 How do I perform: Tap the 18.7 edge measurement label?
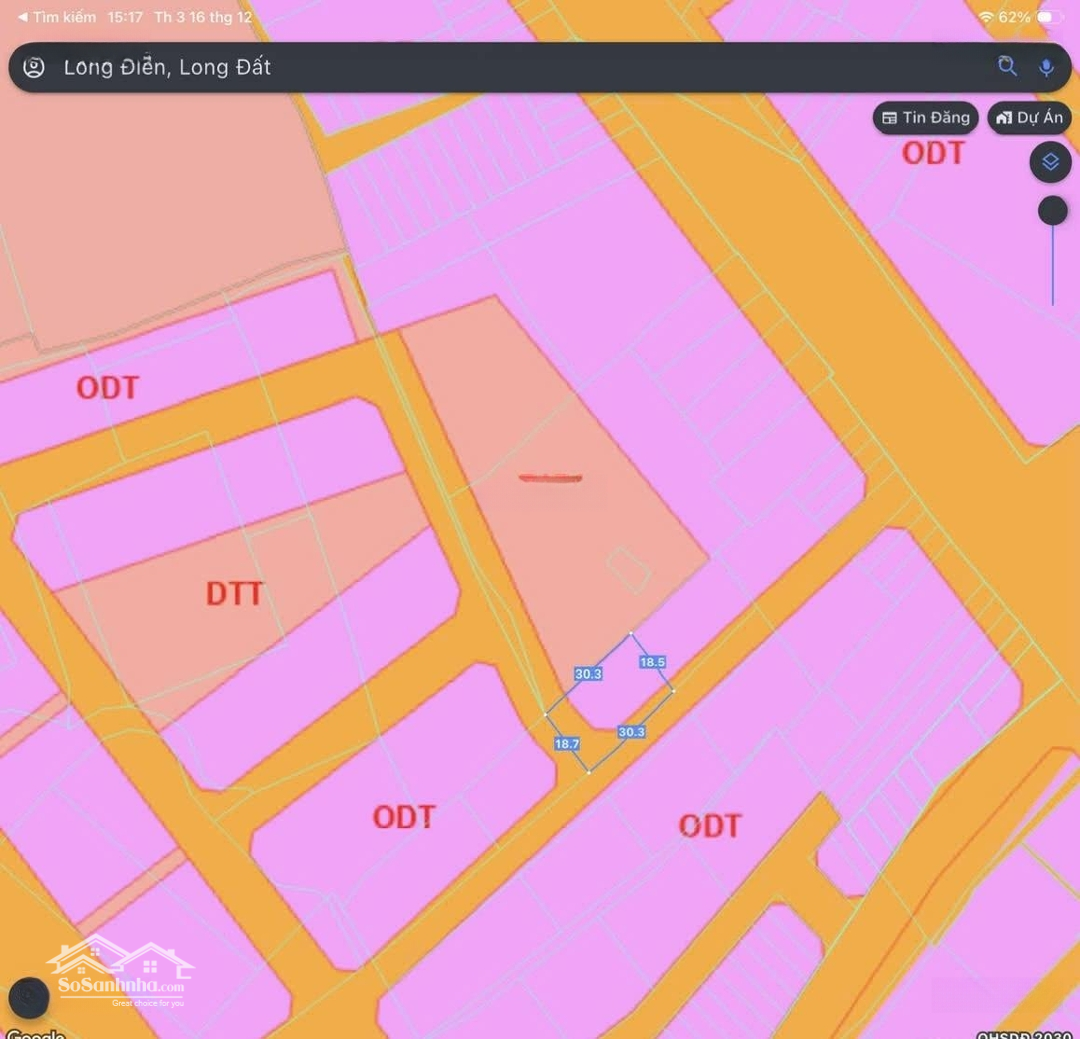tap(567, 743)
